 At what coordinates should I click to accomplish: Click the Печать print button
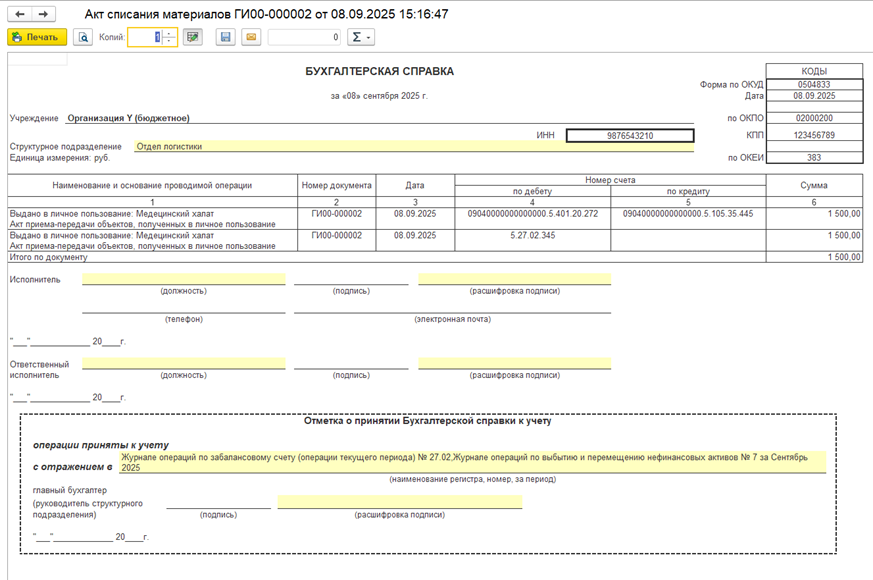pyautogui.click(x=37, y=37)
